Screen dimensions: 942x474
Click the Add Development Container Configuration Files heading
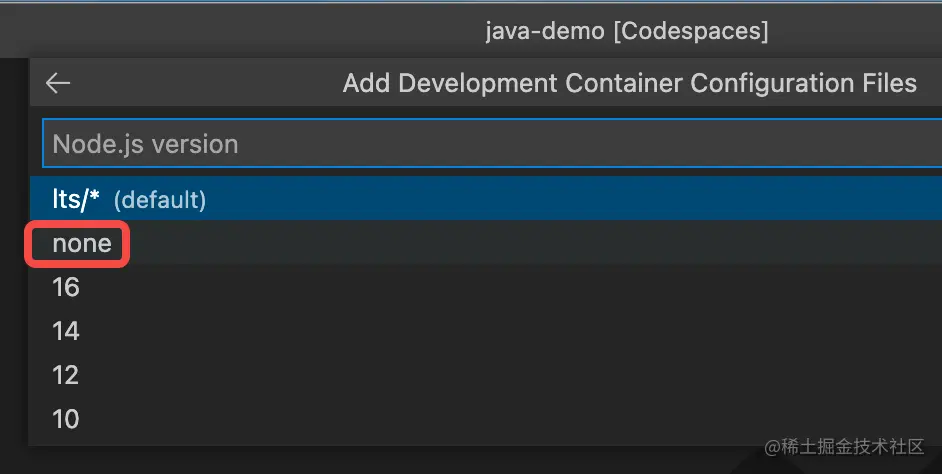[x=630, y=83]
